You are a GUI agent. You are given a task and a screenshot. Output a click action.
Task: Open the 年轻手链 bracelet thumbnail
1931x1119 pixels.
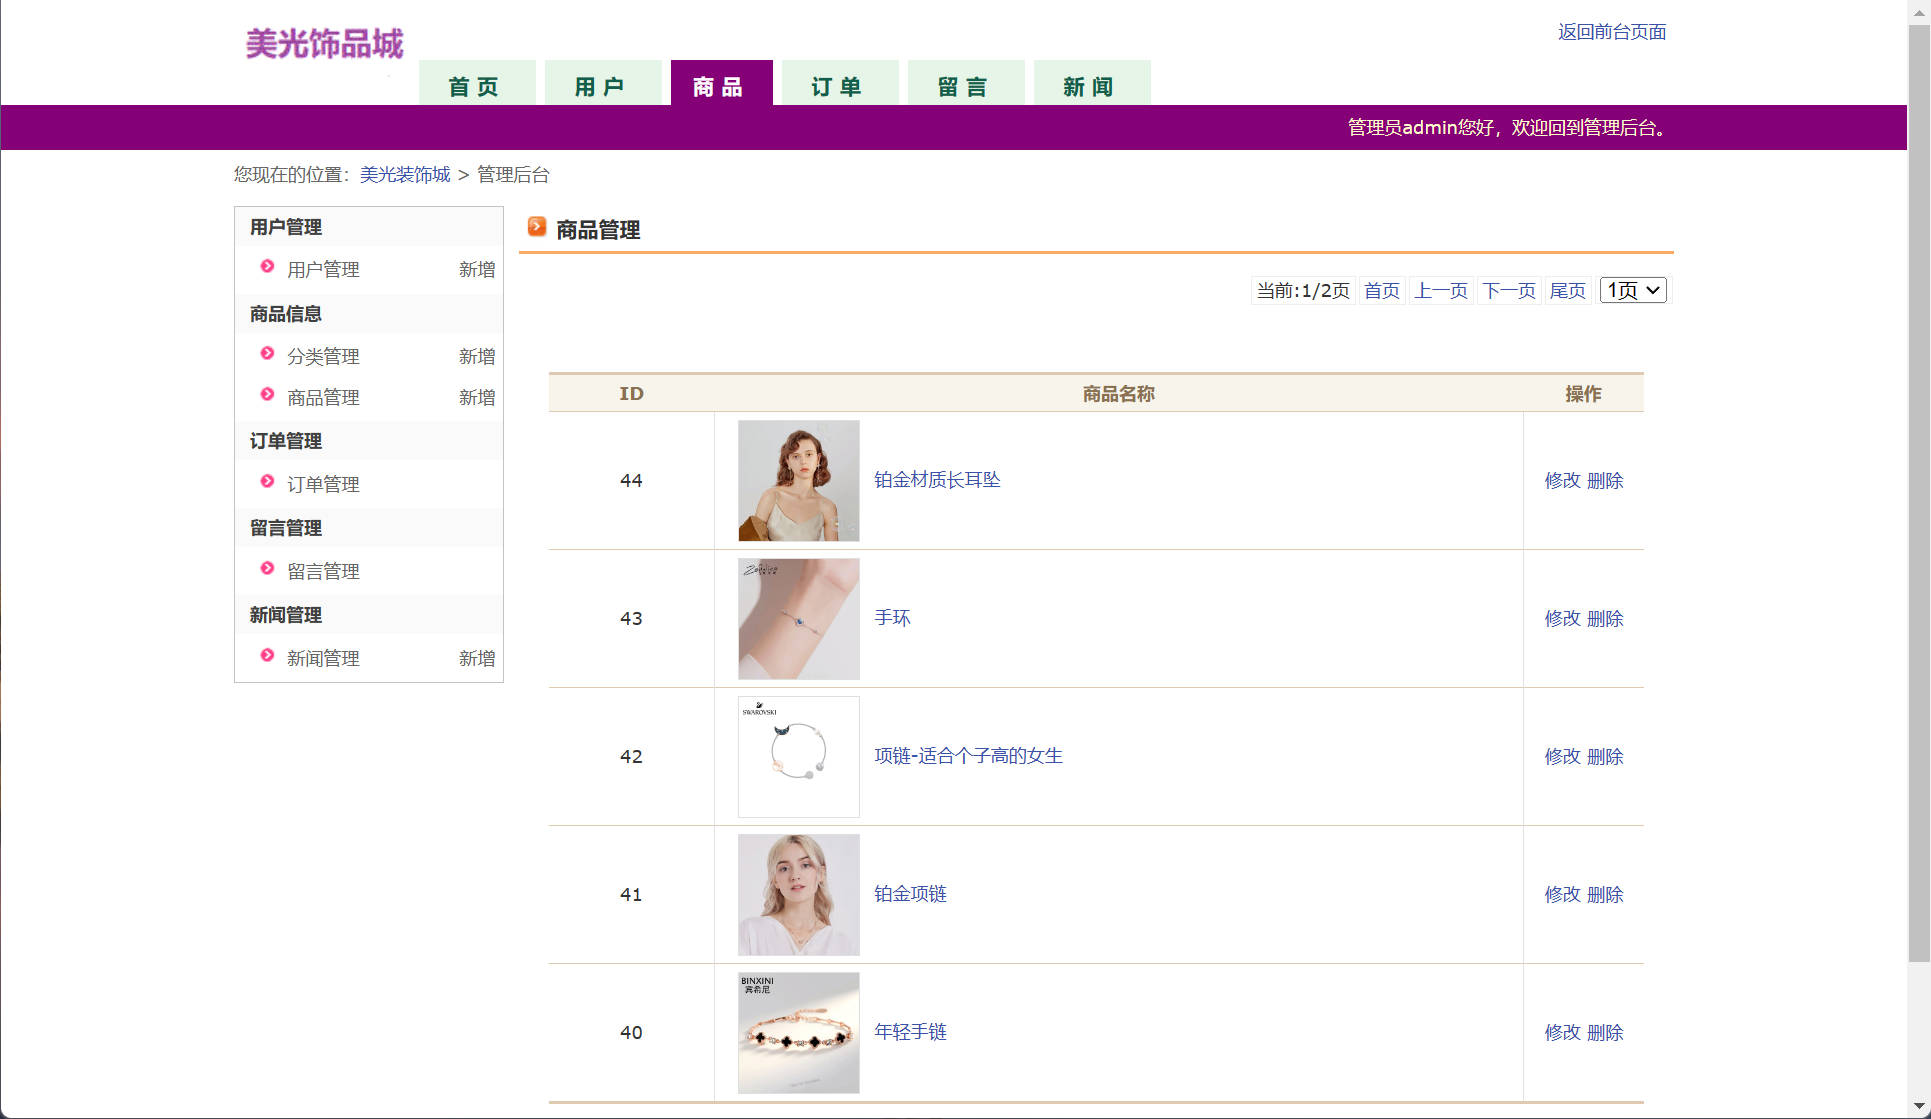(798, 1033)
